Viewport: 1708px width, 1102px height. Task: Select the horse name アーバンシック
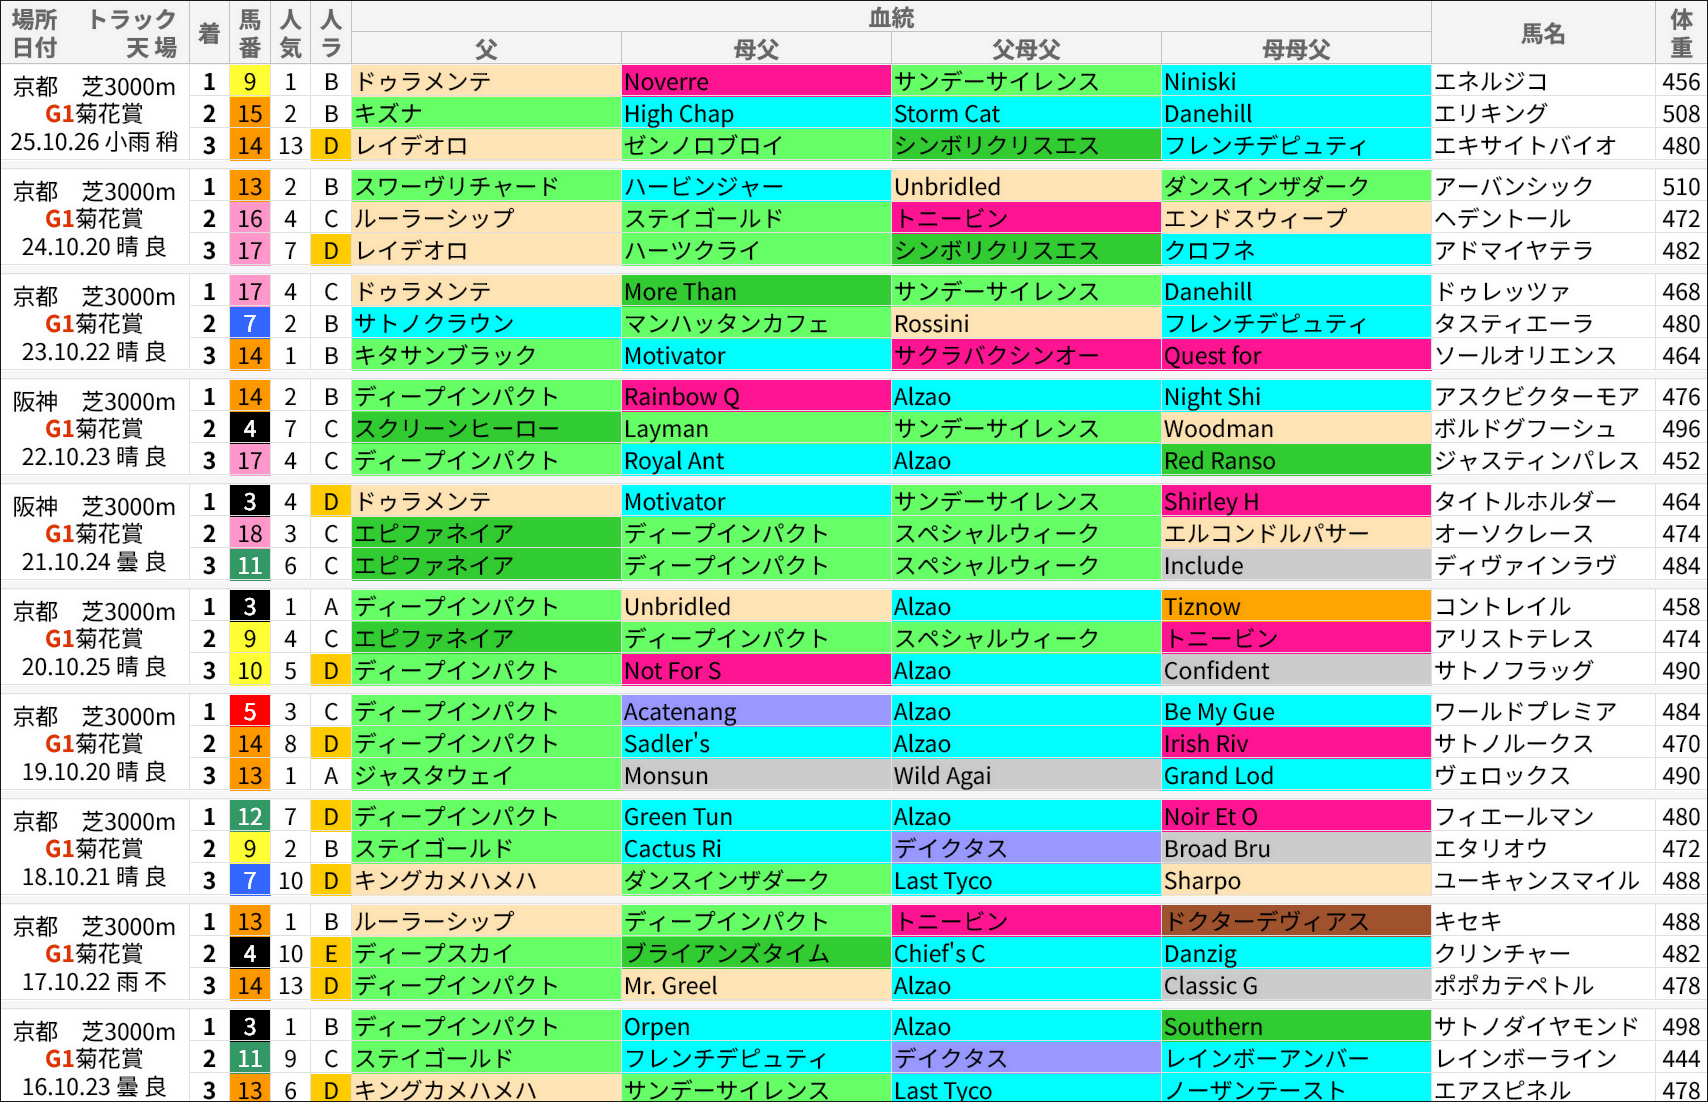[1514, 187]
